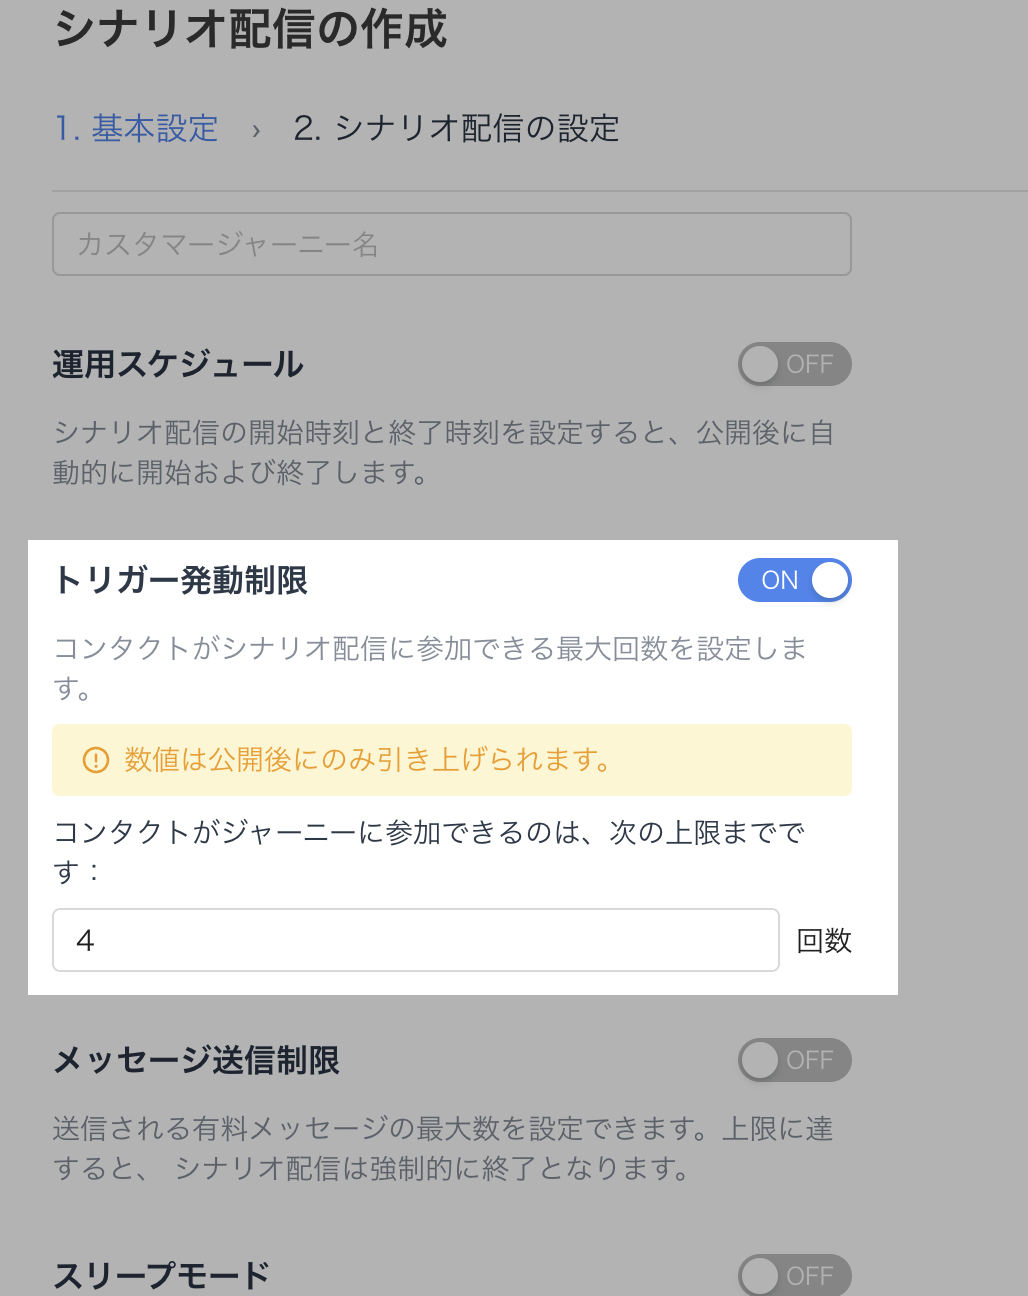Screen dimensions: 1028x1296
Task: Click the トリガー発動制限 heading
Action: click(180, 581)
